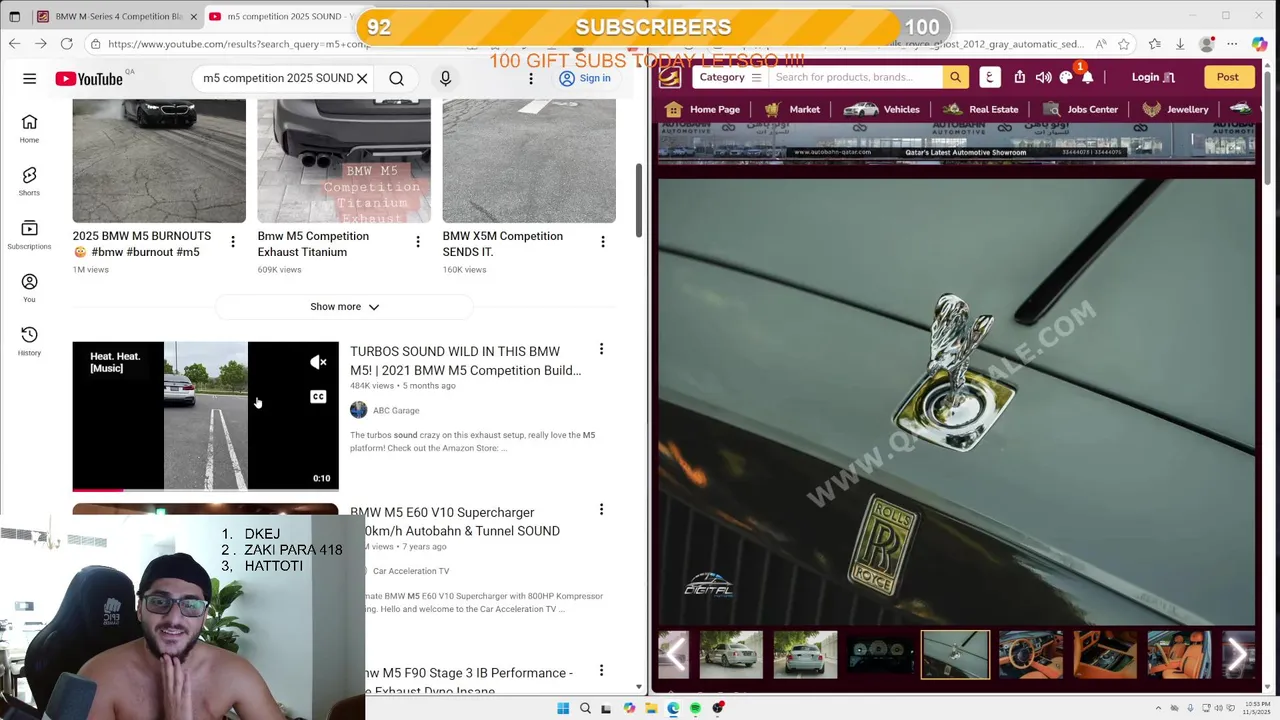This screenshot has height=720, width=1280.
Task: Unmute the video preview thumbnail
Action: 318,362
